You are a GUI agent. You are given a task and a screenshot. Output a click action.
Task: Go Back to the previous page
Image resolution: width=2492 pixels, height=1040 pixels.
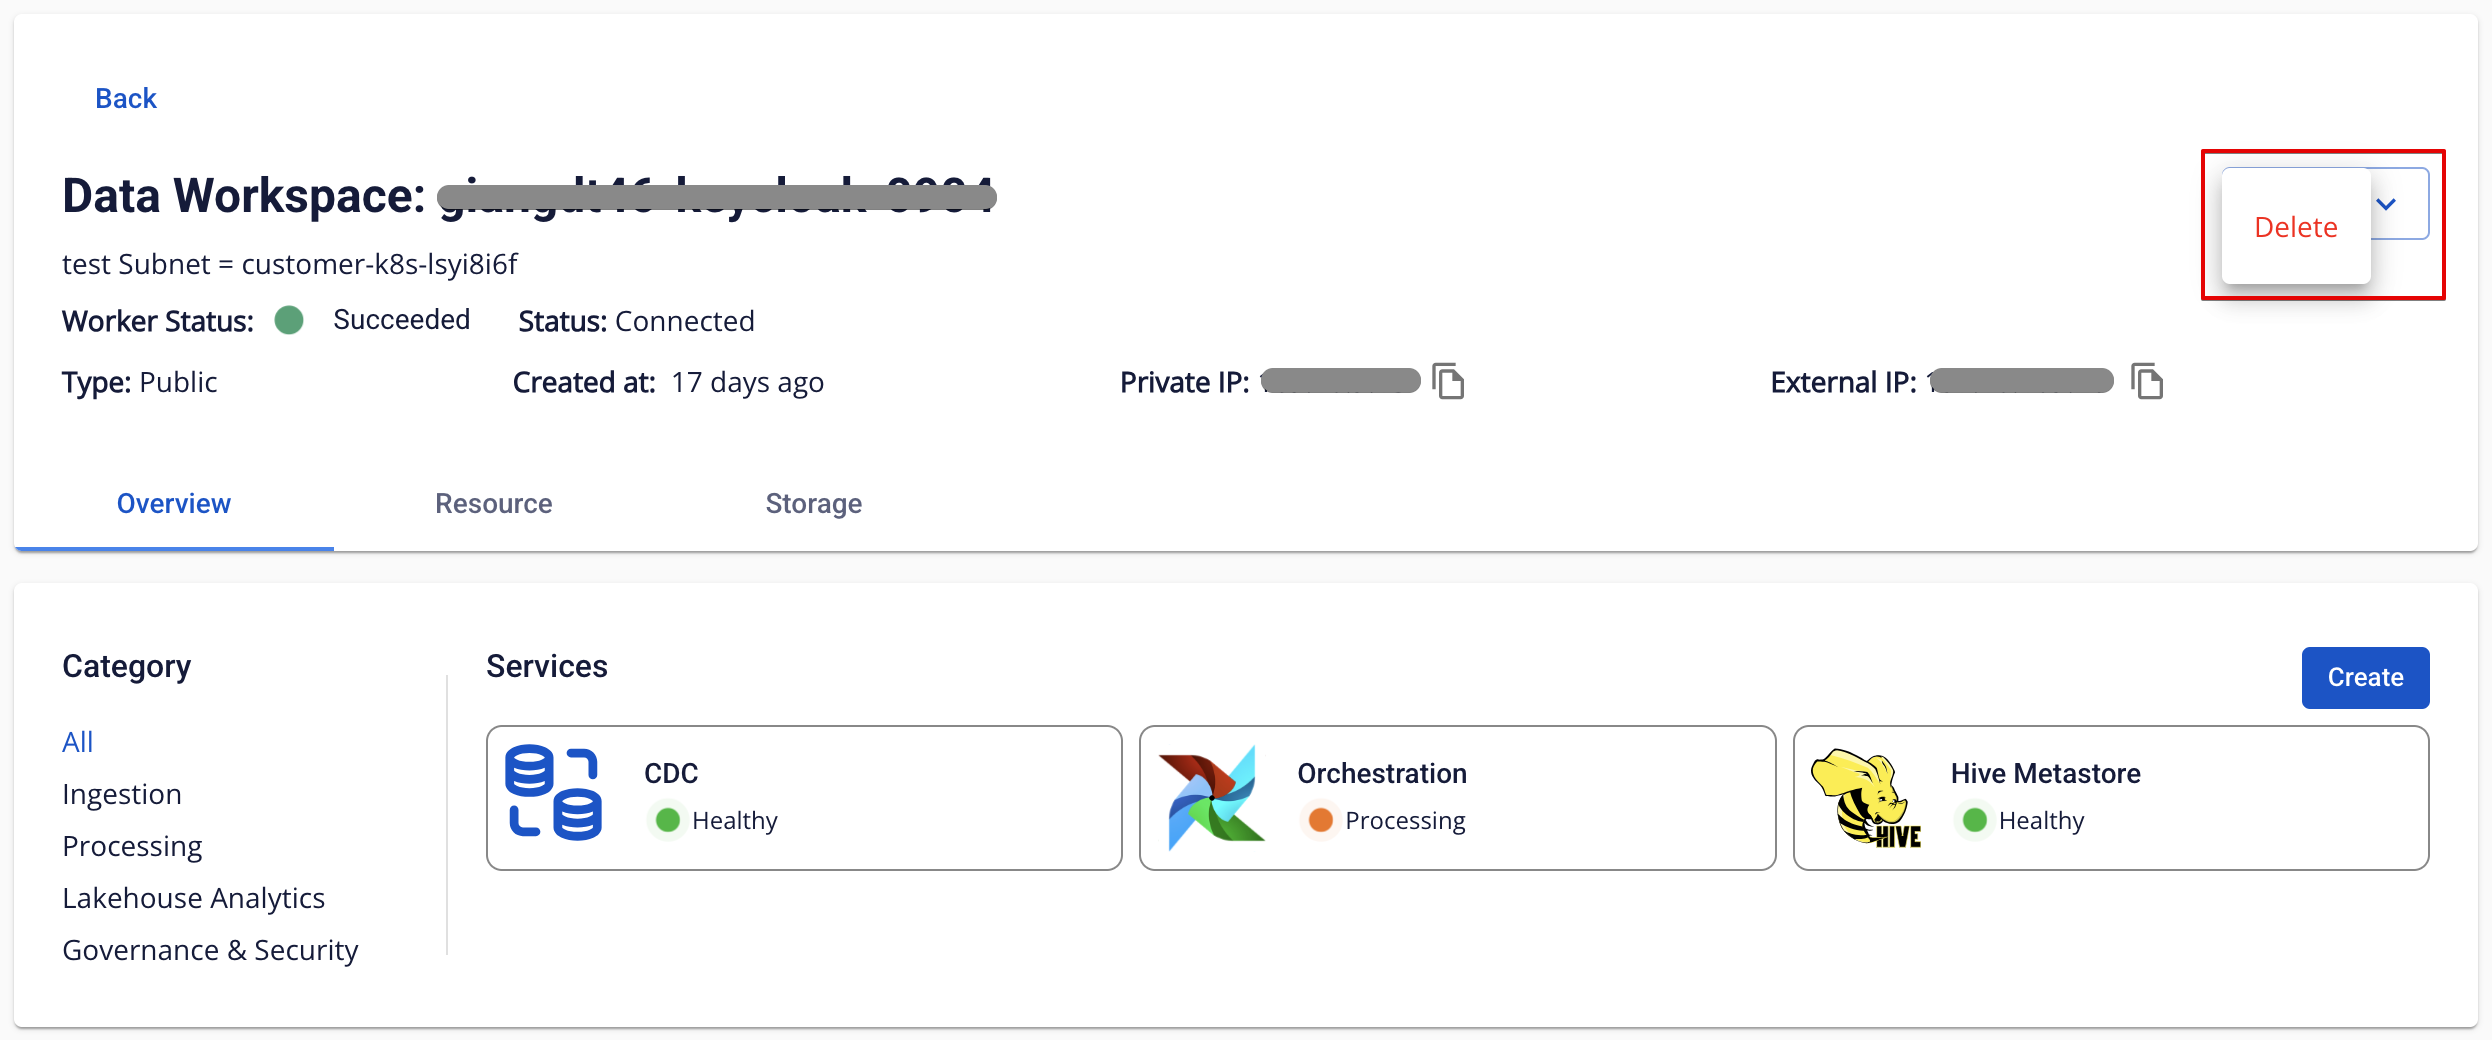(126, 98)
